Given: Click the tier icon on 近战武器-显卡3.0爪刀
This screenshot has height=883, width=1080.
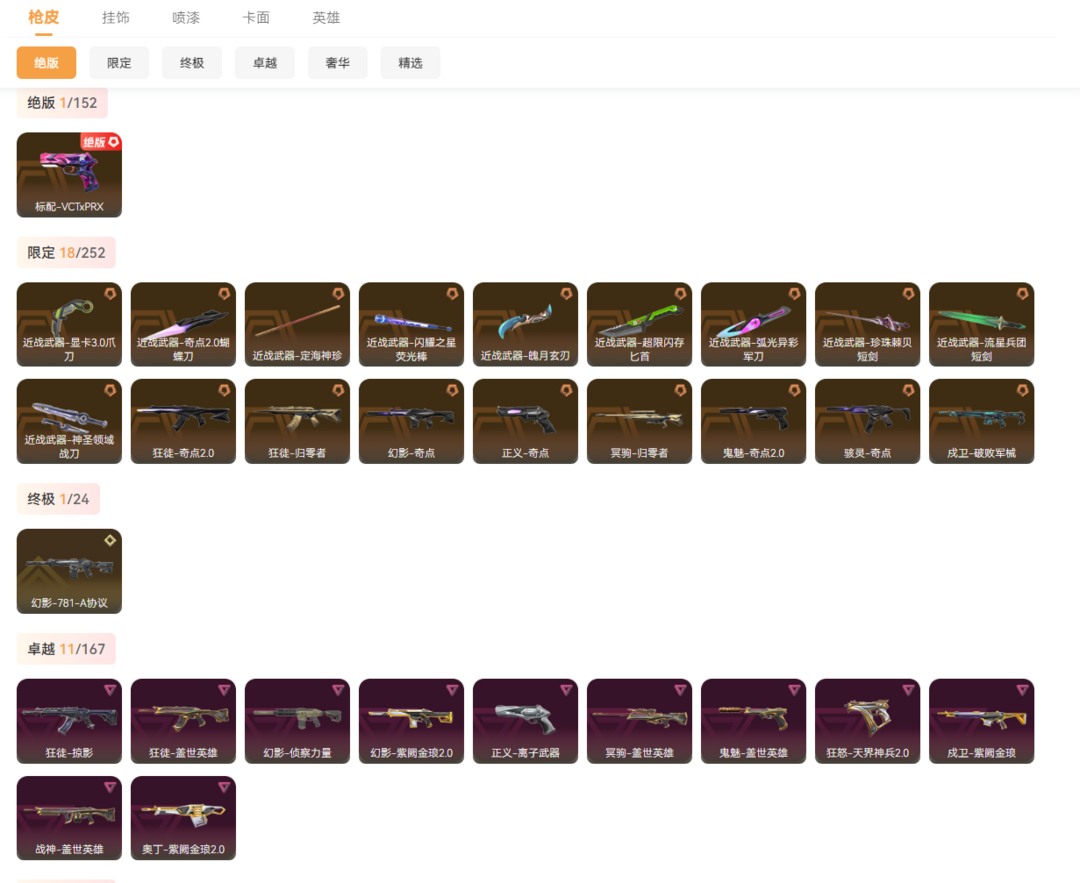Looking at the screenshot, I should pyautogui.click(x=110, y=294).
